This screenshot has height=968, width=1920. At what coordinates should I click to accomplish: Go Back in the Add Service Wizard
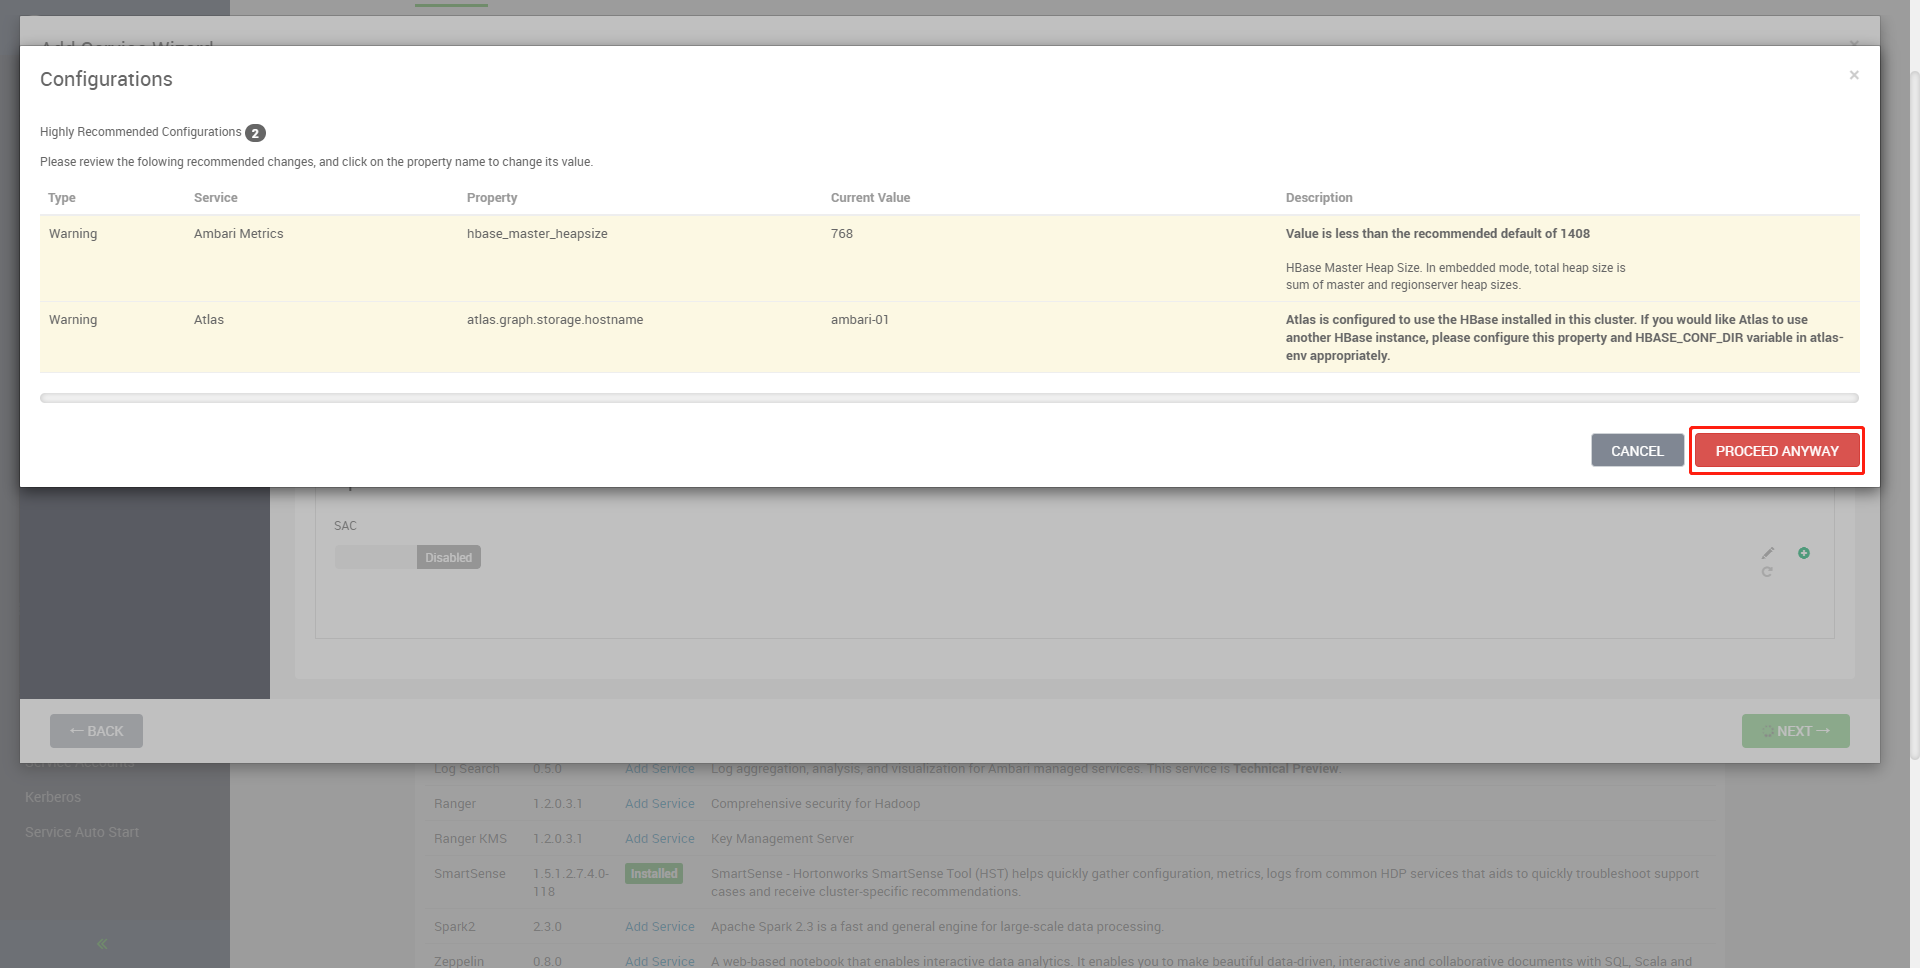[96, 731]
